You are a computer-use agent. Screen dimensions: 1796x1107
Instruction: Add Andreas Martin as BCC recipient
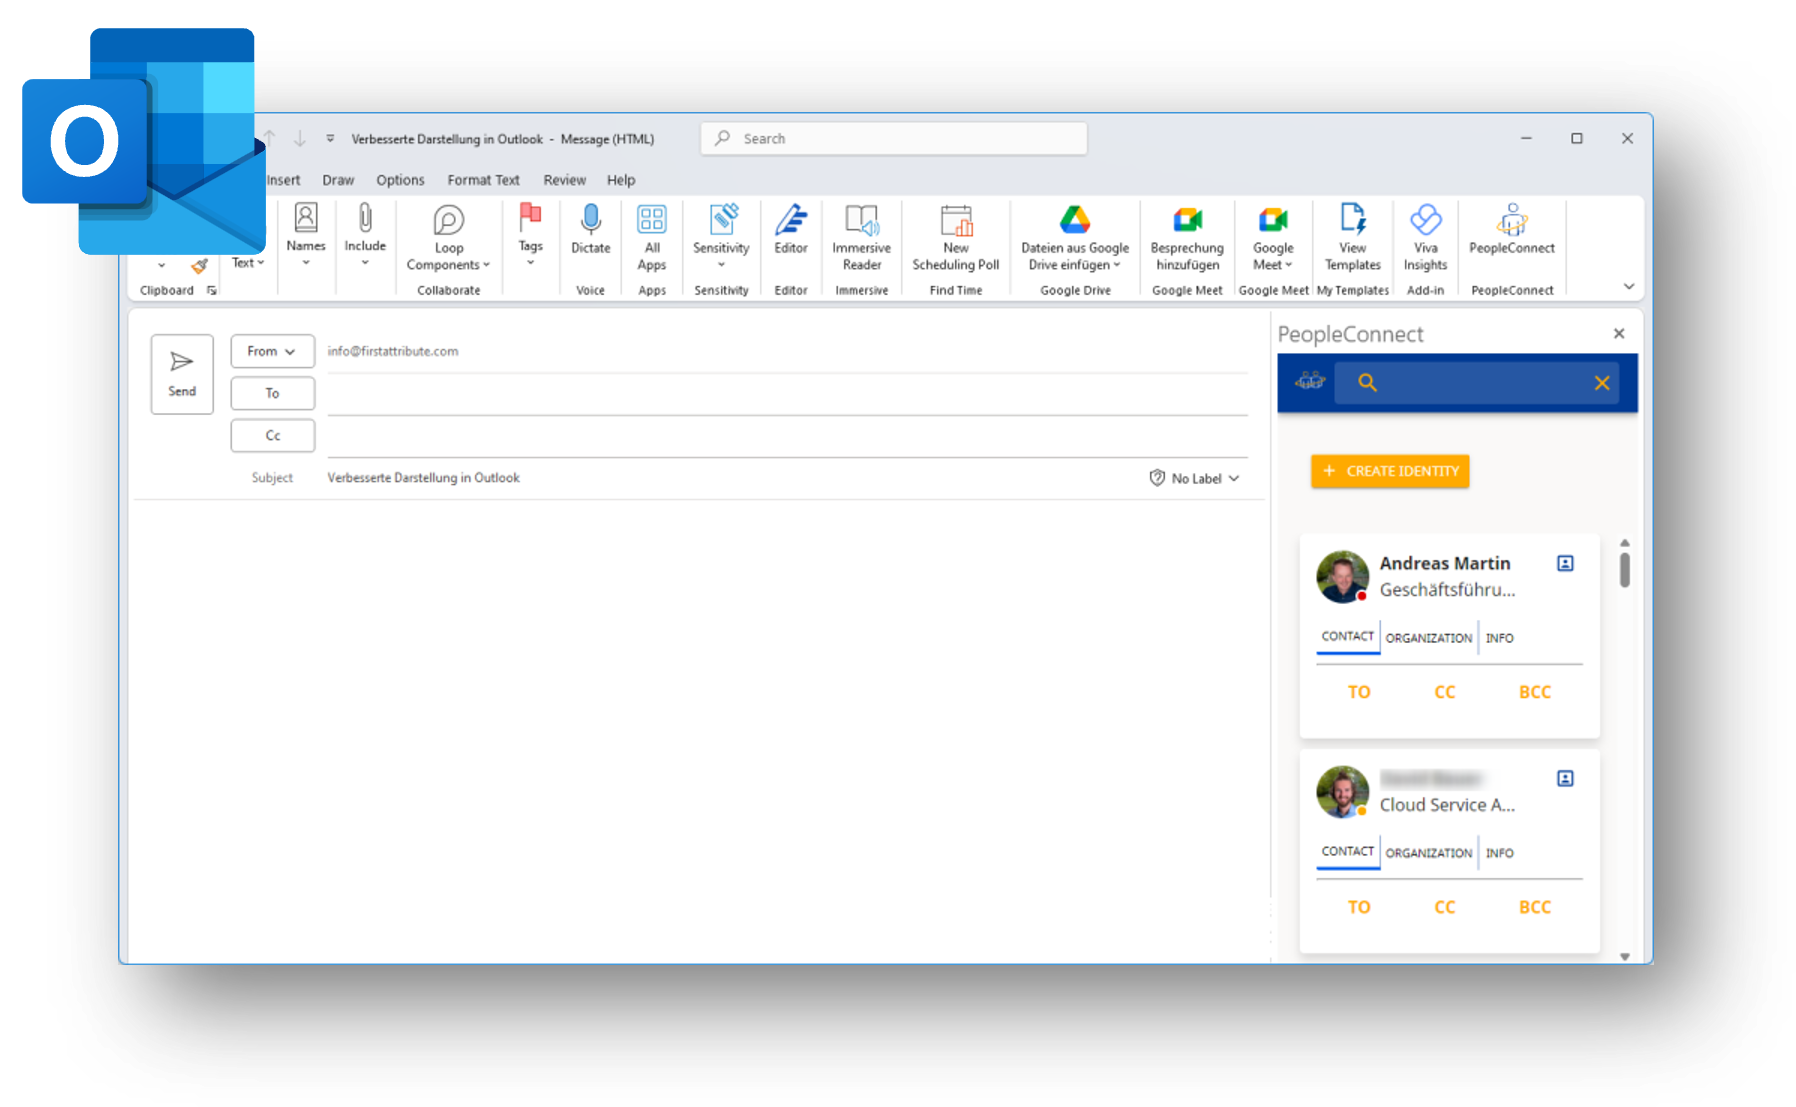[x=1534, y=692]
